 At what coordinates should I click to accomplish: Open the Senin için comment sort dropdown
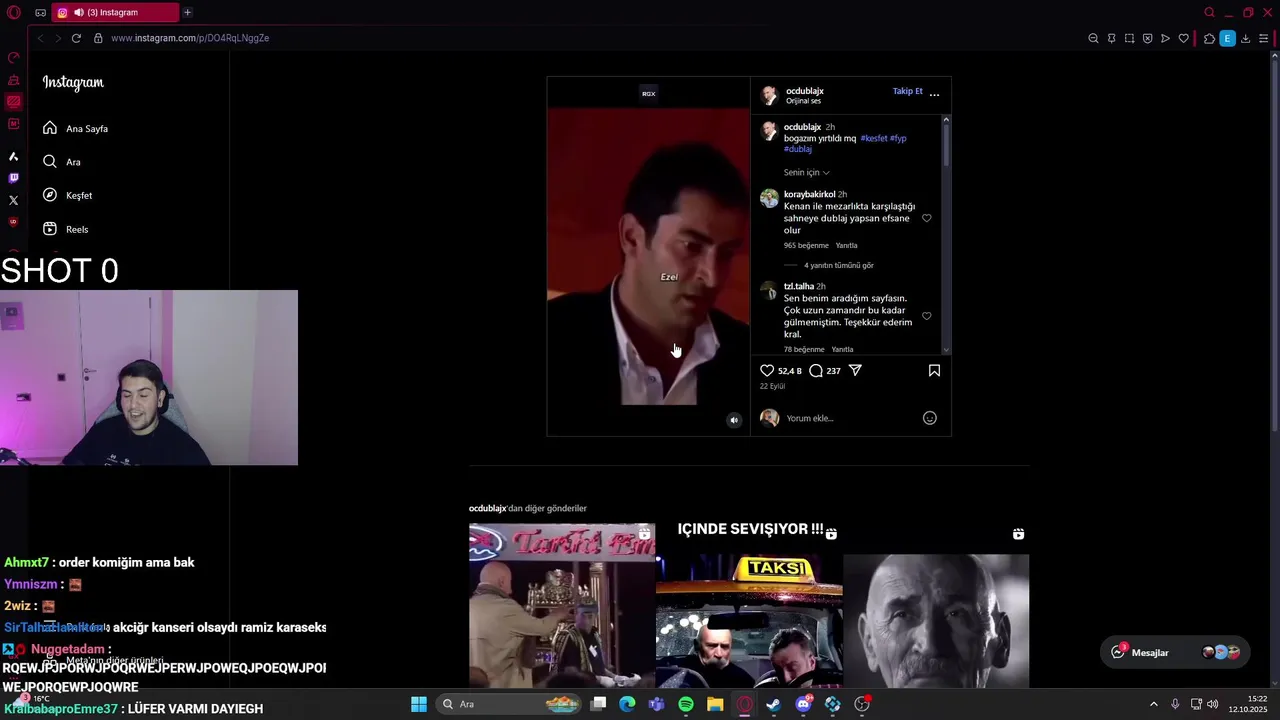click(x=806, y=172)
